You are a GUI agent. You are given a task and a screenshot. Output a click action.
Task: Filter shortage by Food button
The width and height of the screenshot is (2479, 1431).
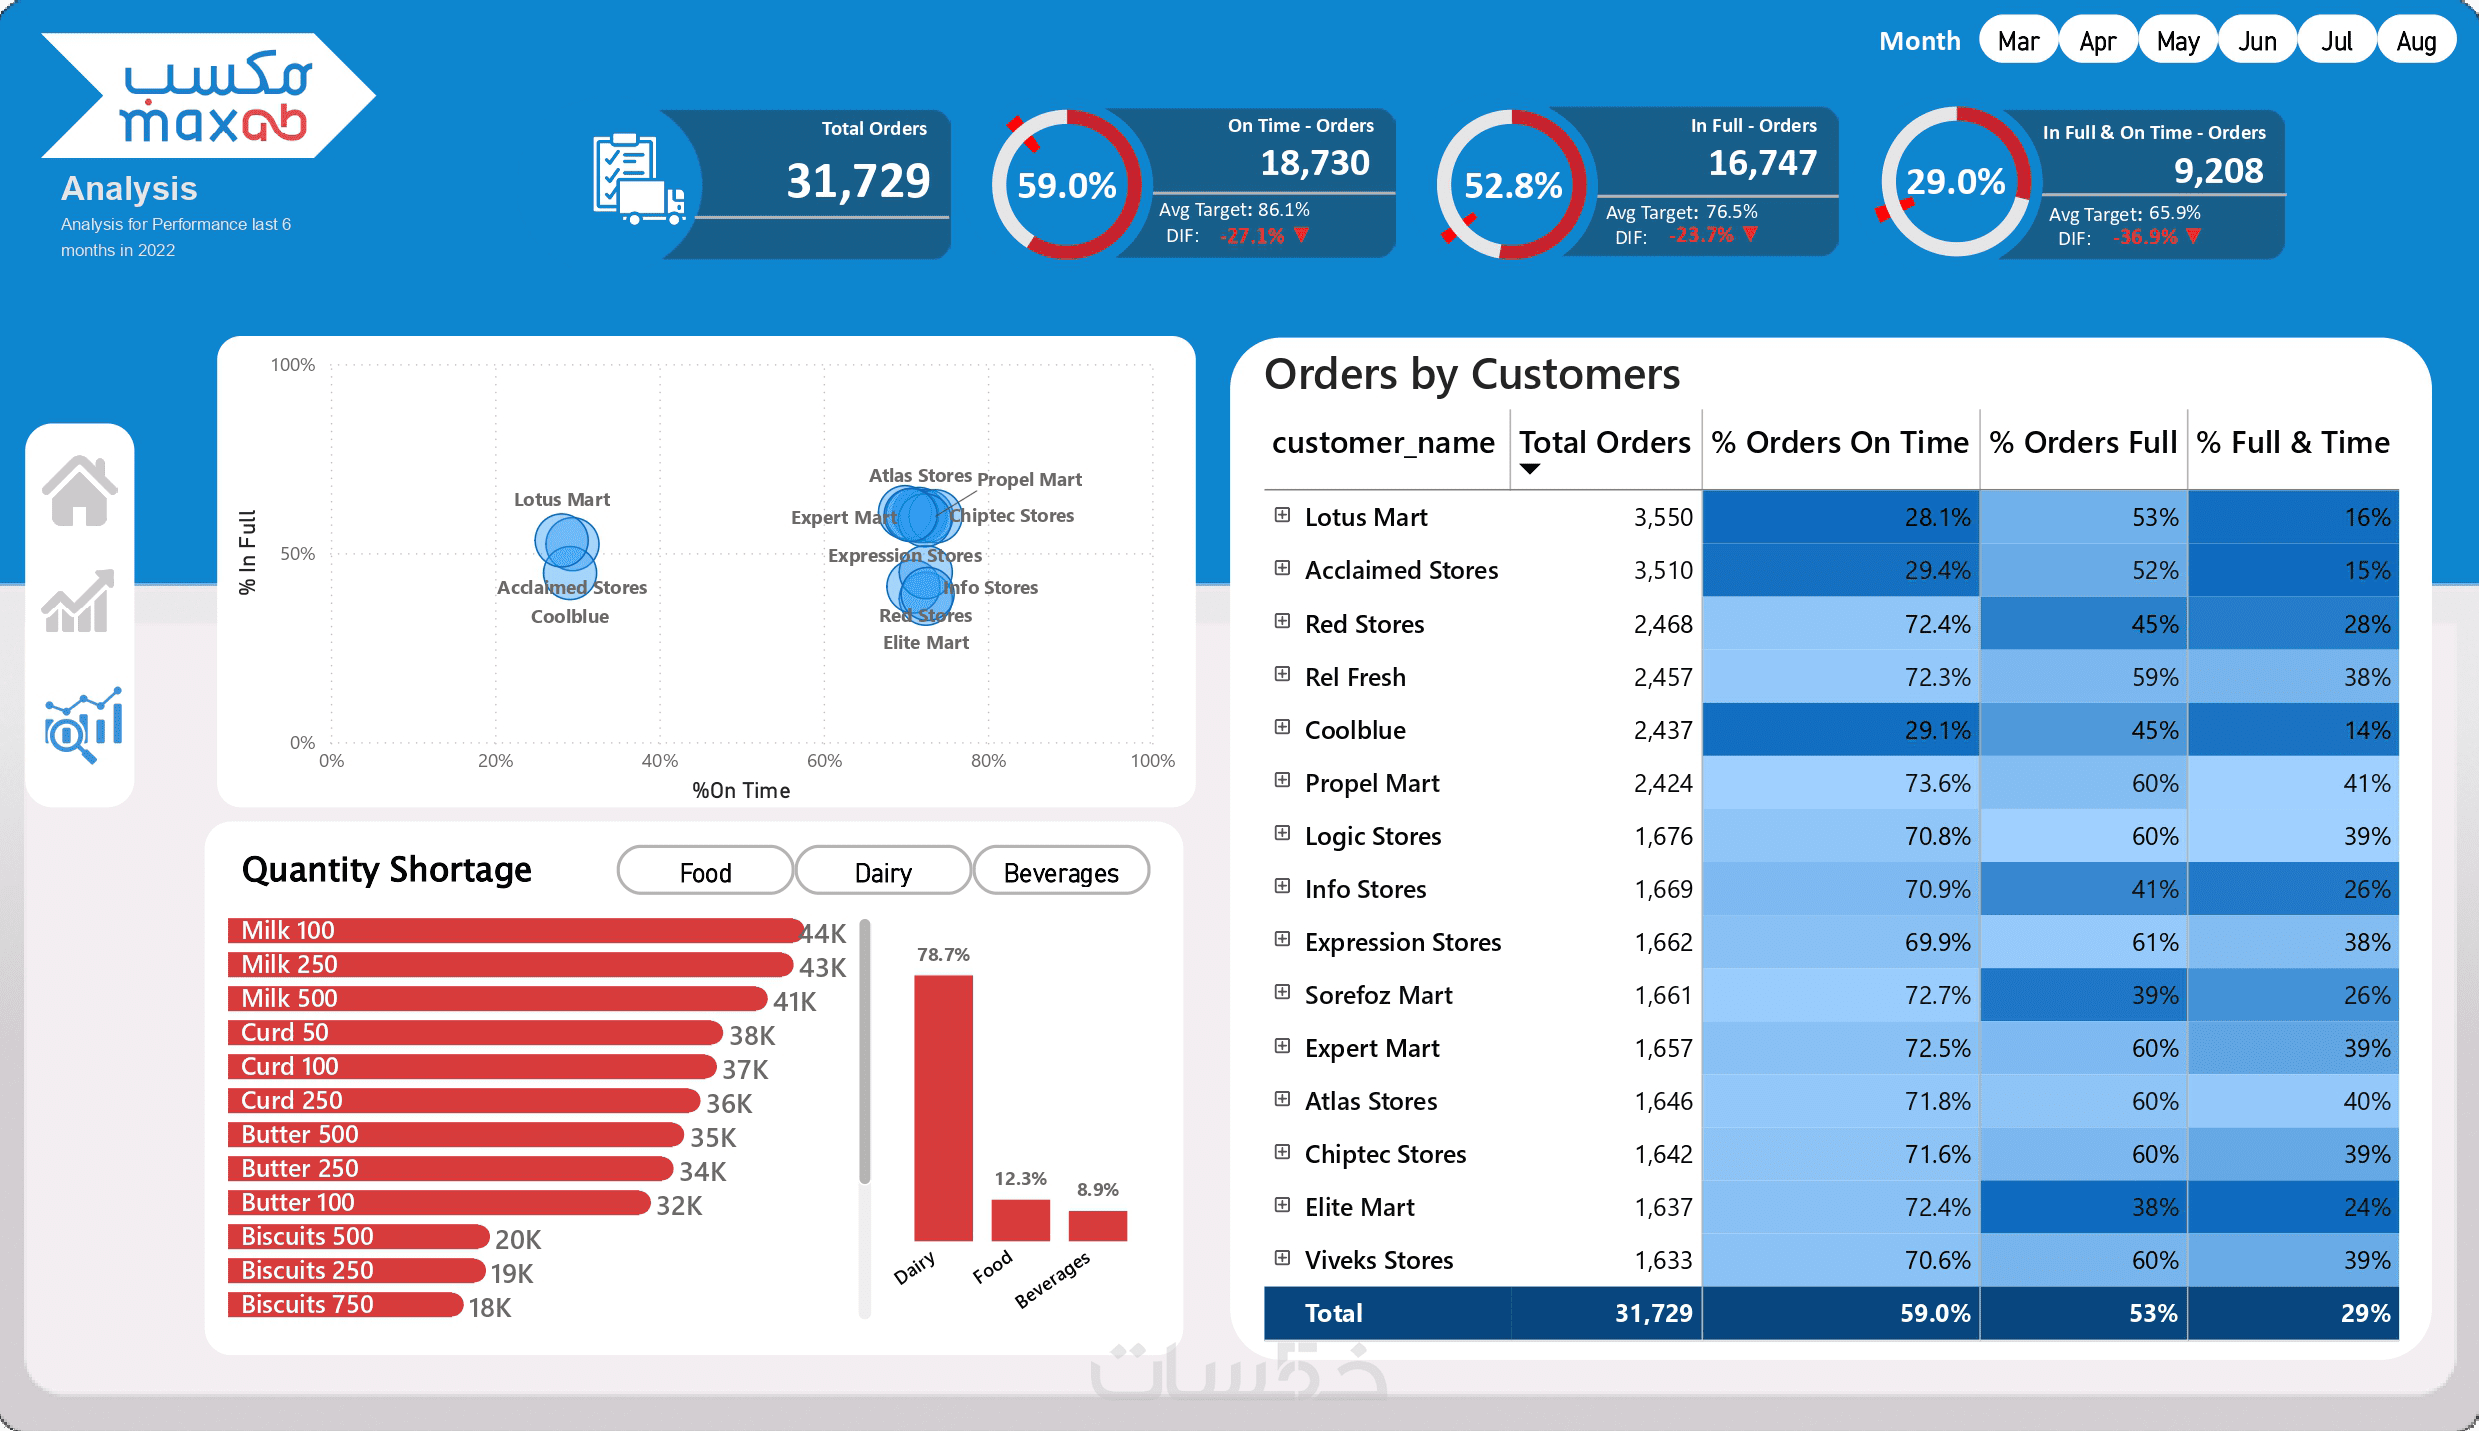coord(705,872)
